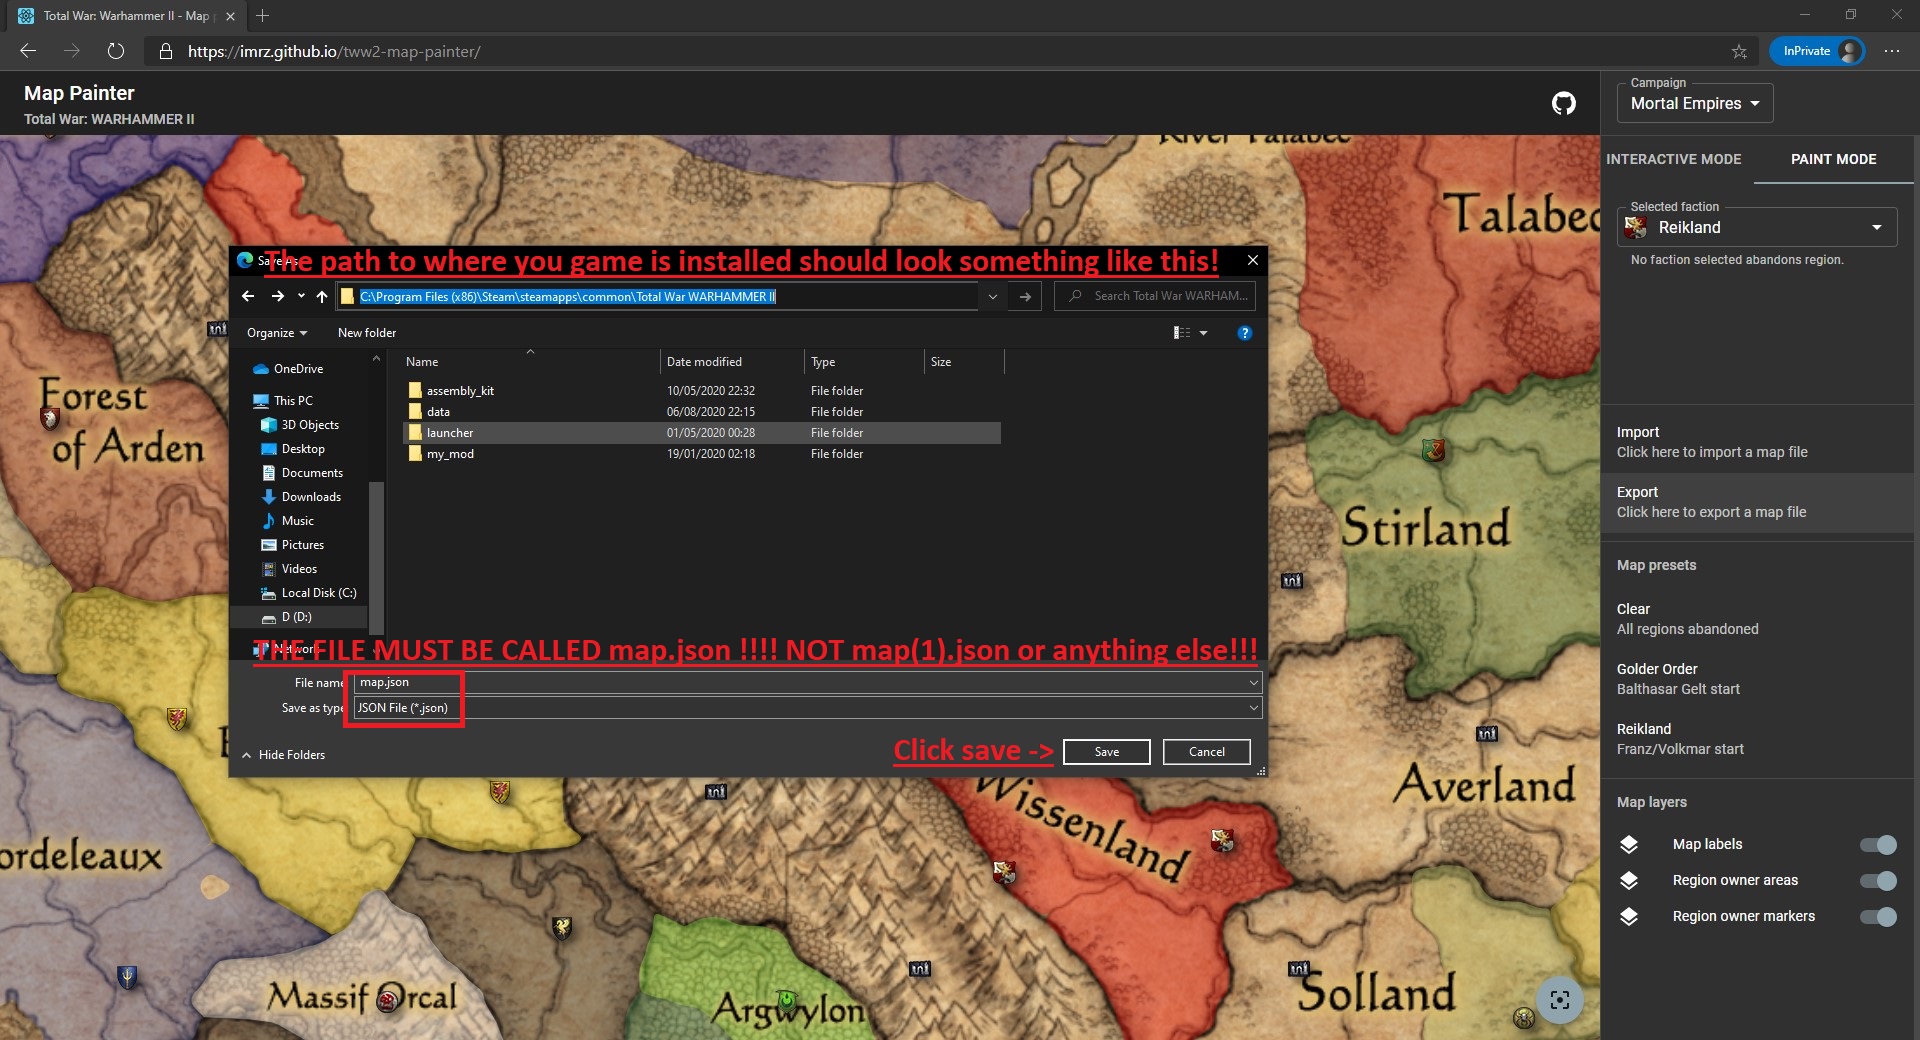The width and height of the screenshot is (1920, 1040).
Task: Open Local Disk (C:) in navigation pane
Action: coord(308,593)
